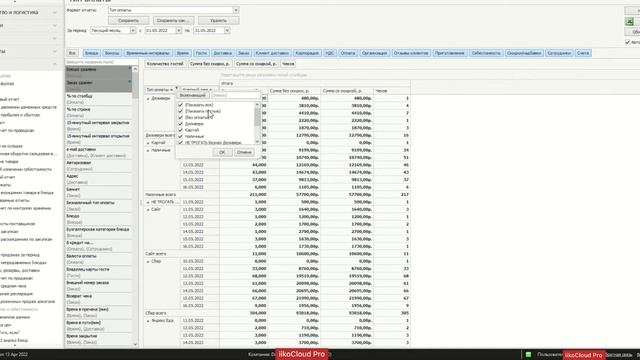Collapse the НЕ ТРОГАТЬ group row
Screen dimensions: 640x360
[x=148, y=202]
